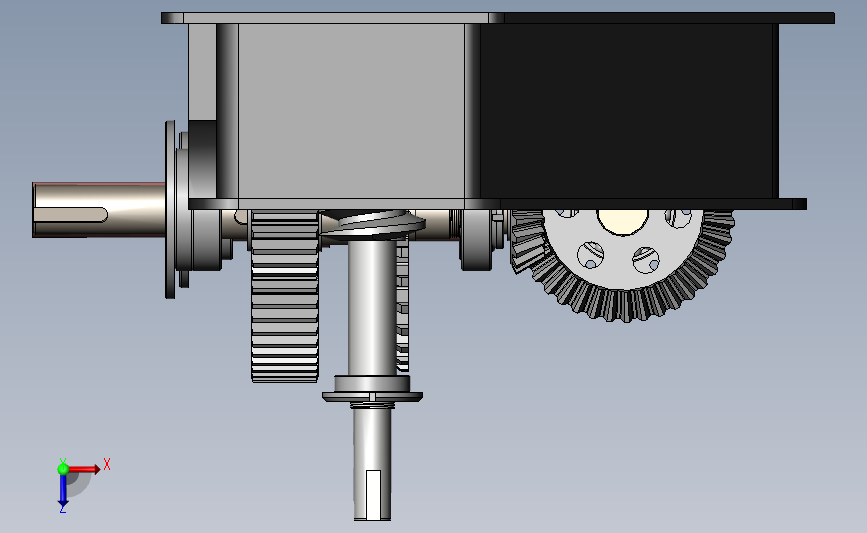Pick the horizontal keyed input shaft
The image size is (867, 533).
98,210
